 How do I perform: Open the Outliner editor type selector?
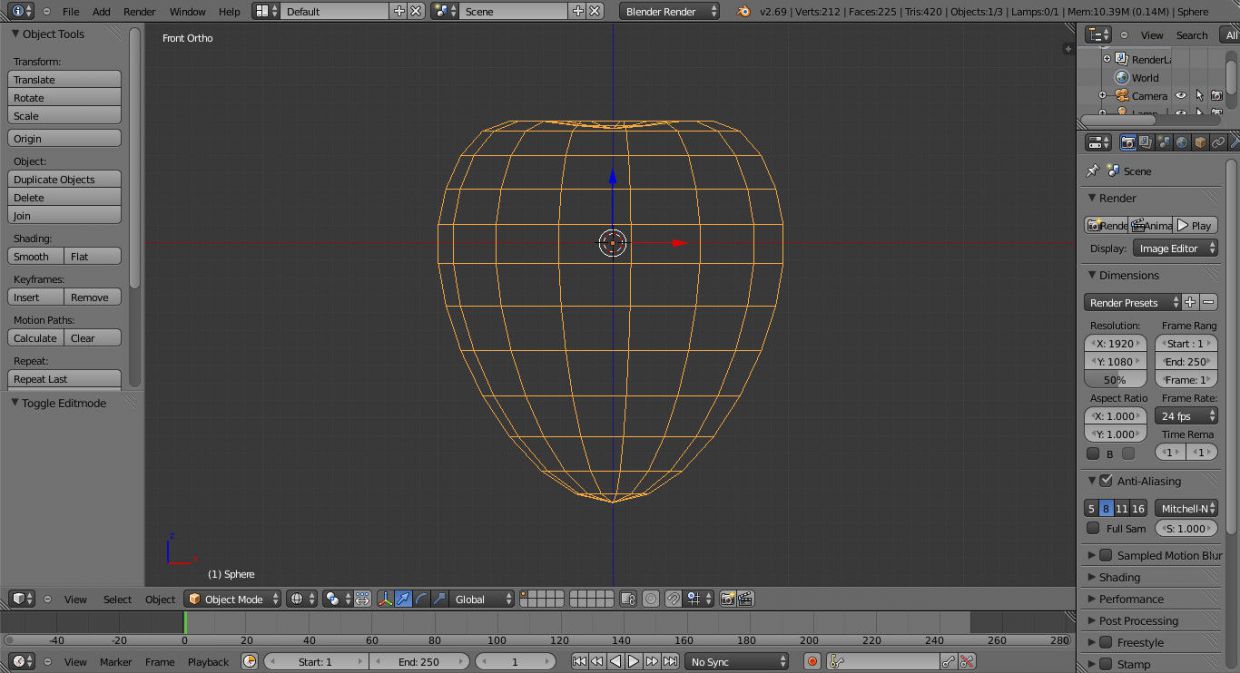[1098, 35]
